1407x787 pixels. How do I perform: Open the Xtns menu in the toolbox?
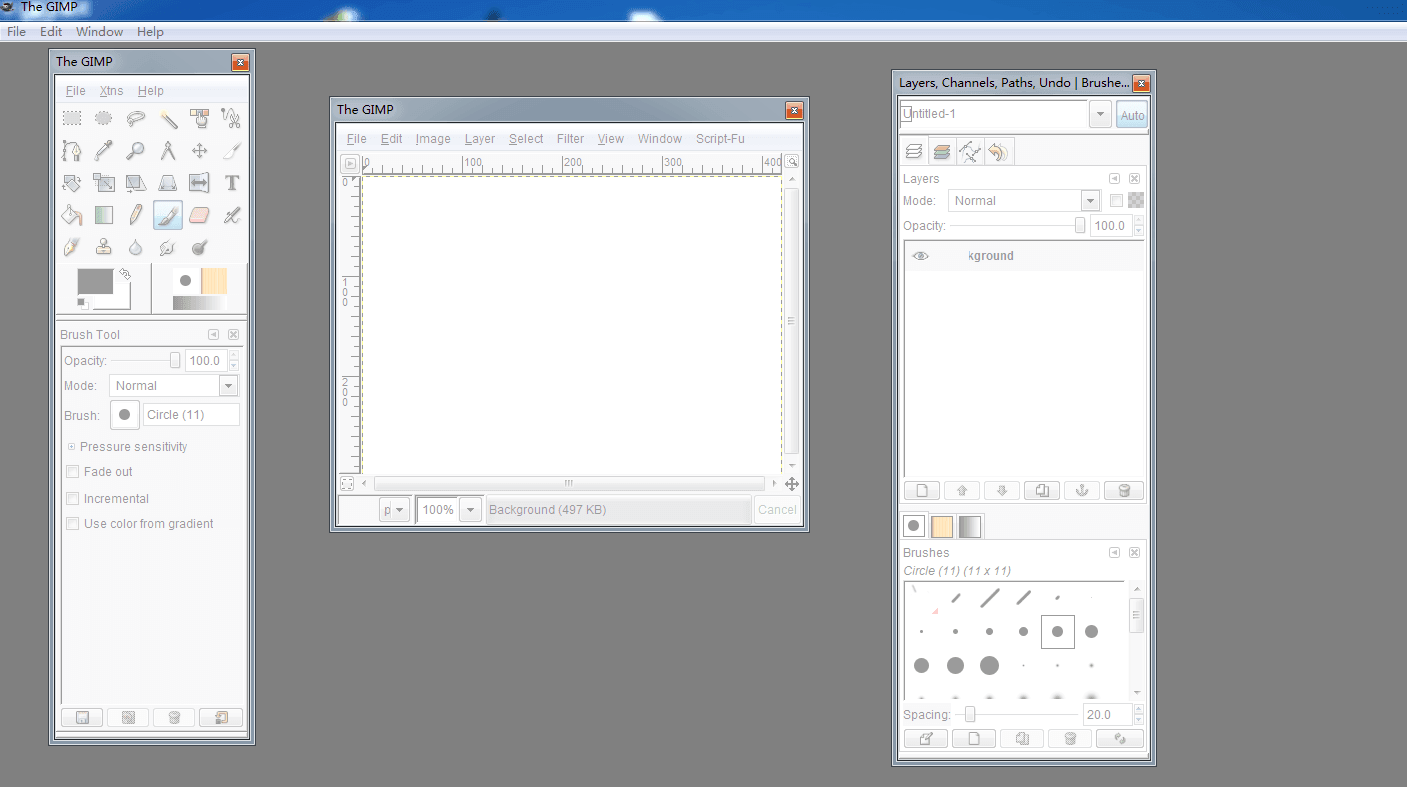111,91
